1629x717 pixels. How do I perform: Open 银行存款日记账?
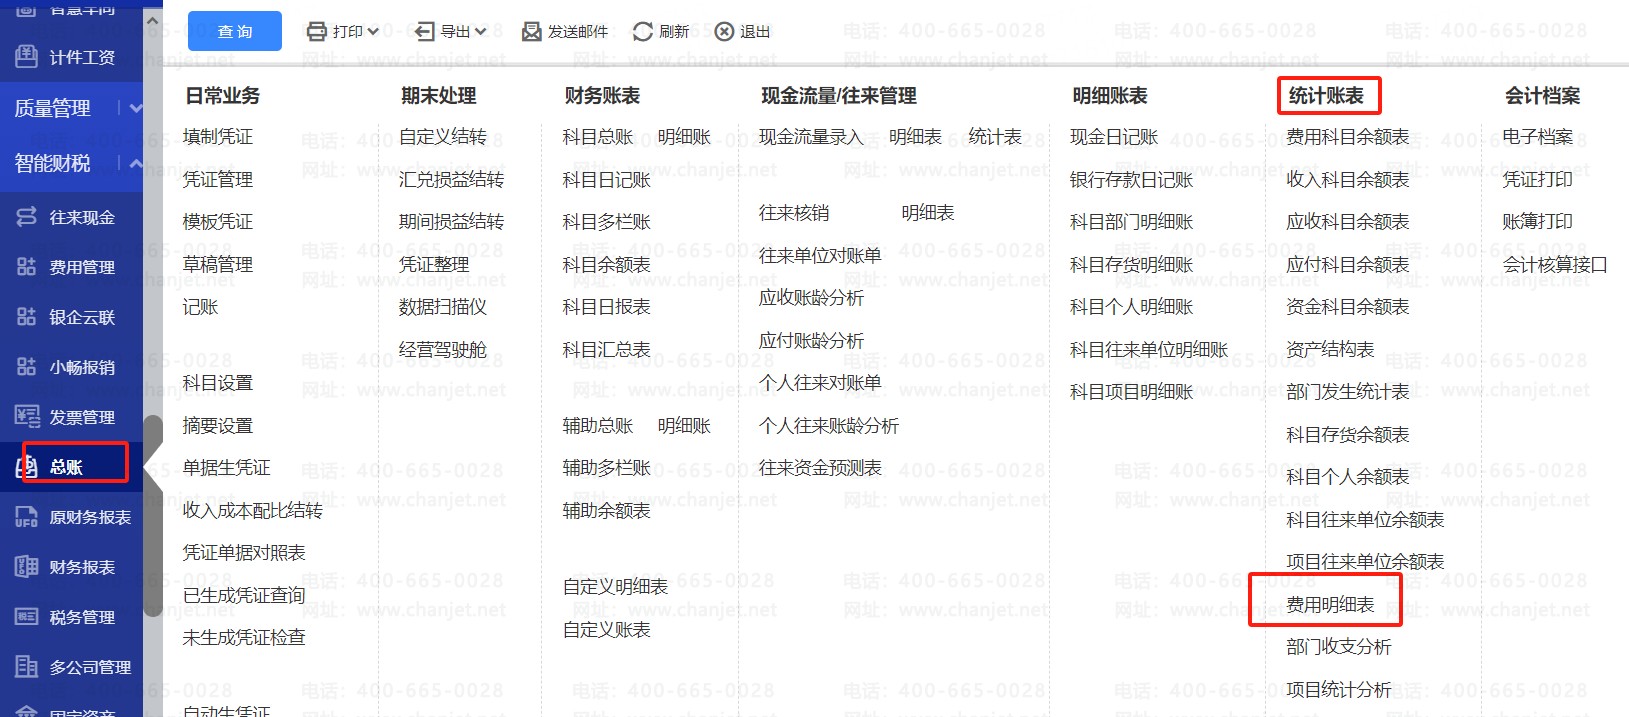click(1132, 179)
